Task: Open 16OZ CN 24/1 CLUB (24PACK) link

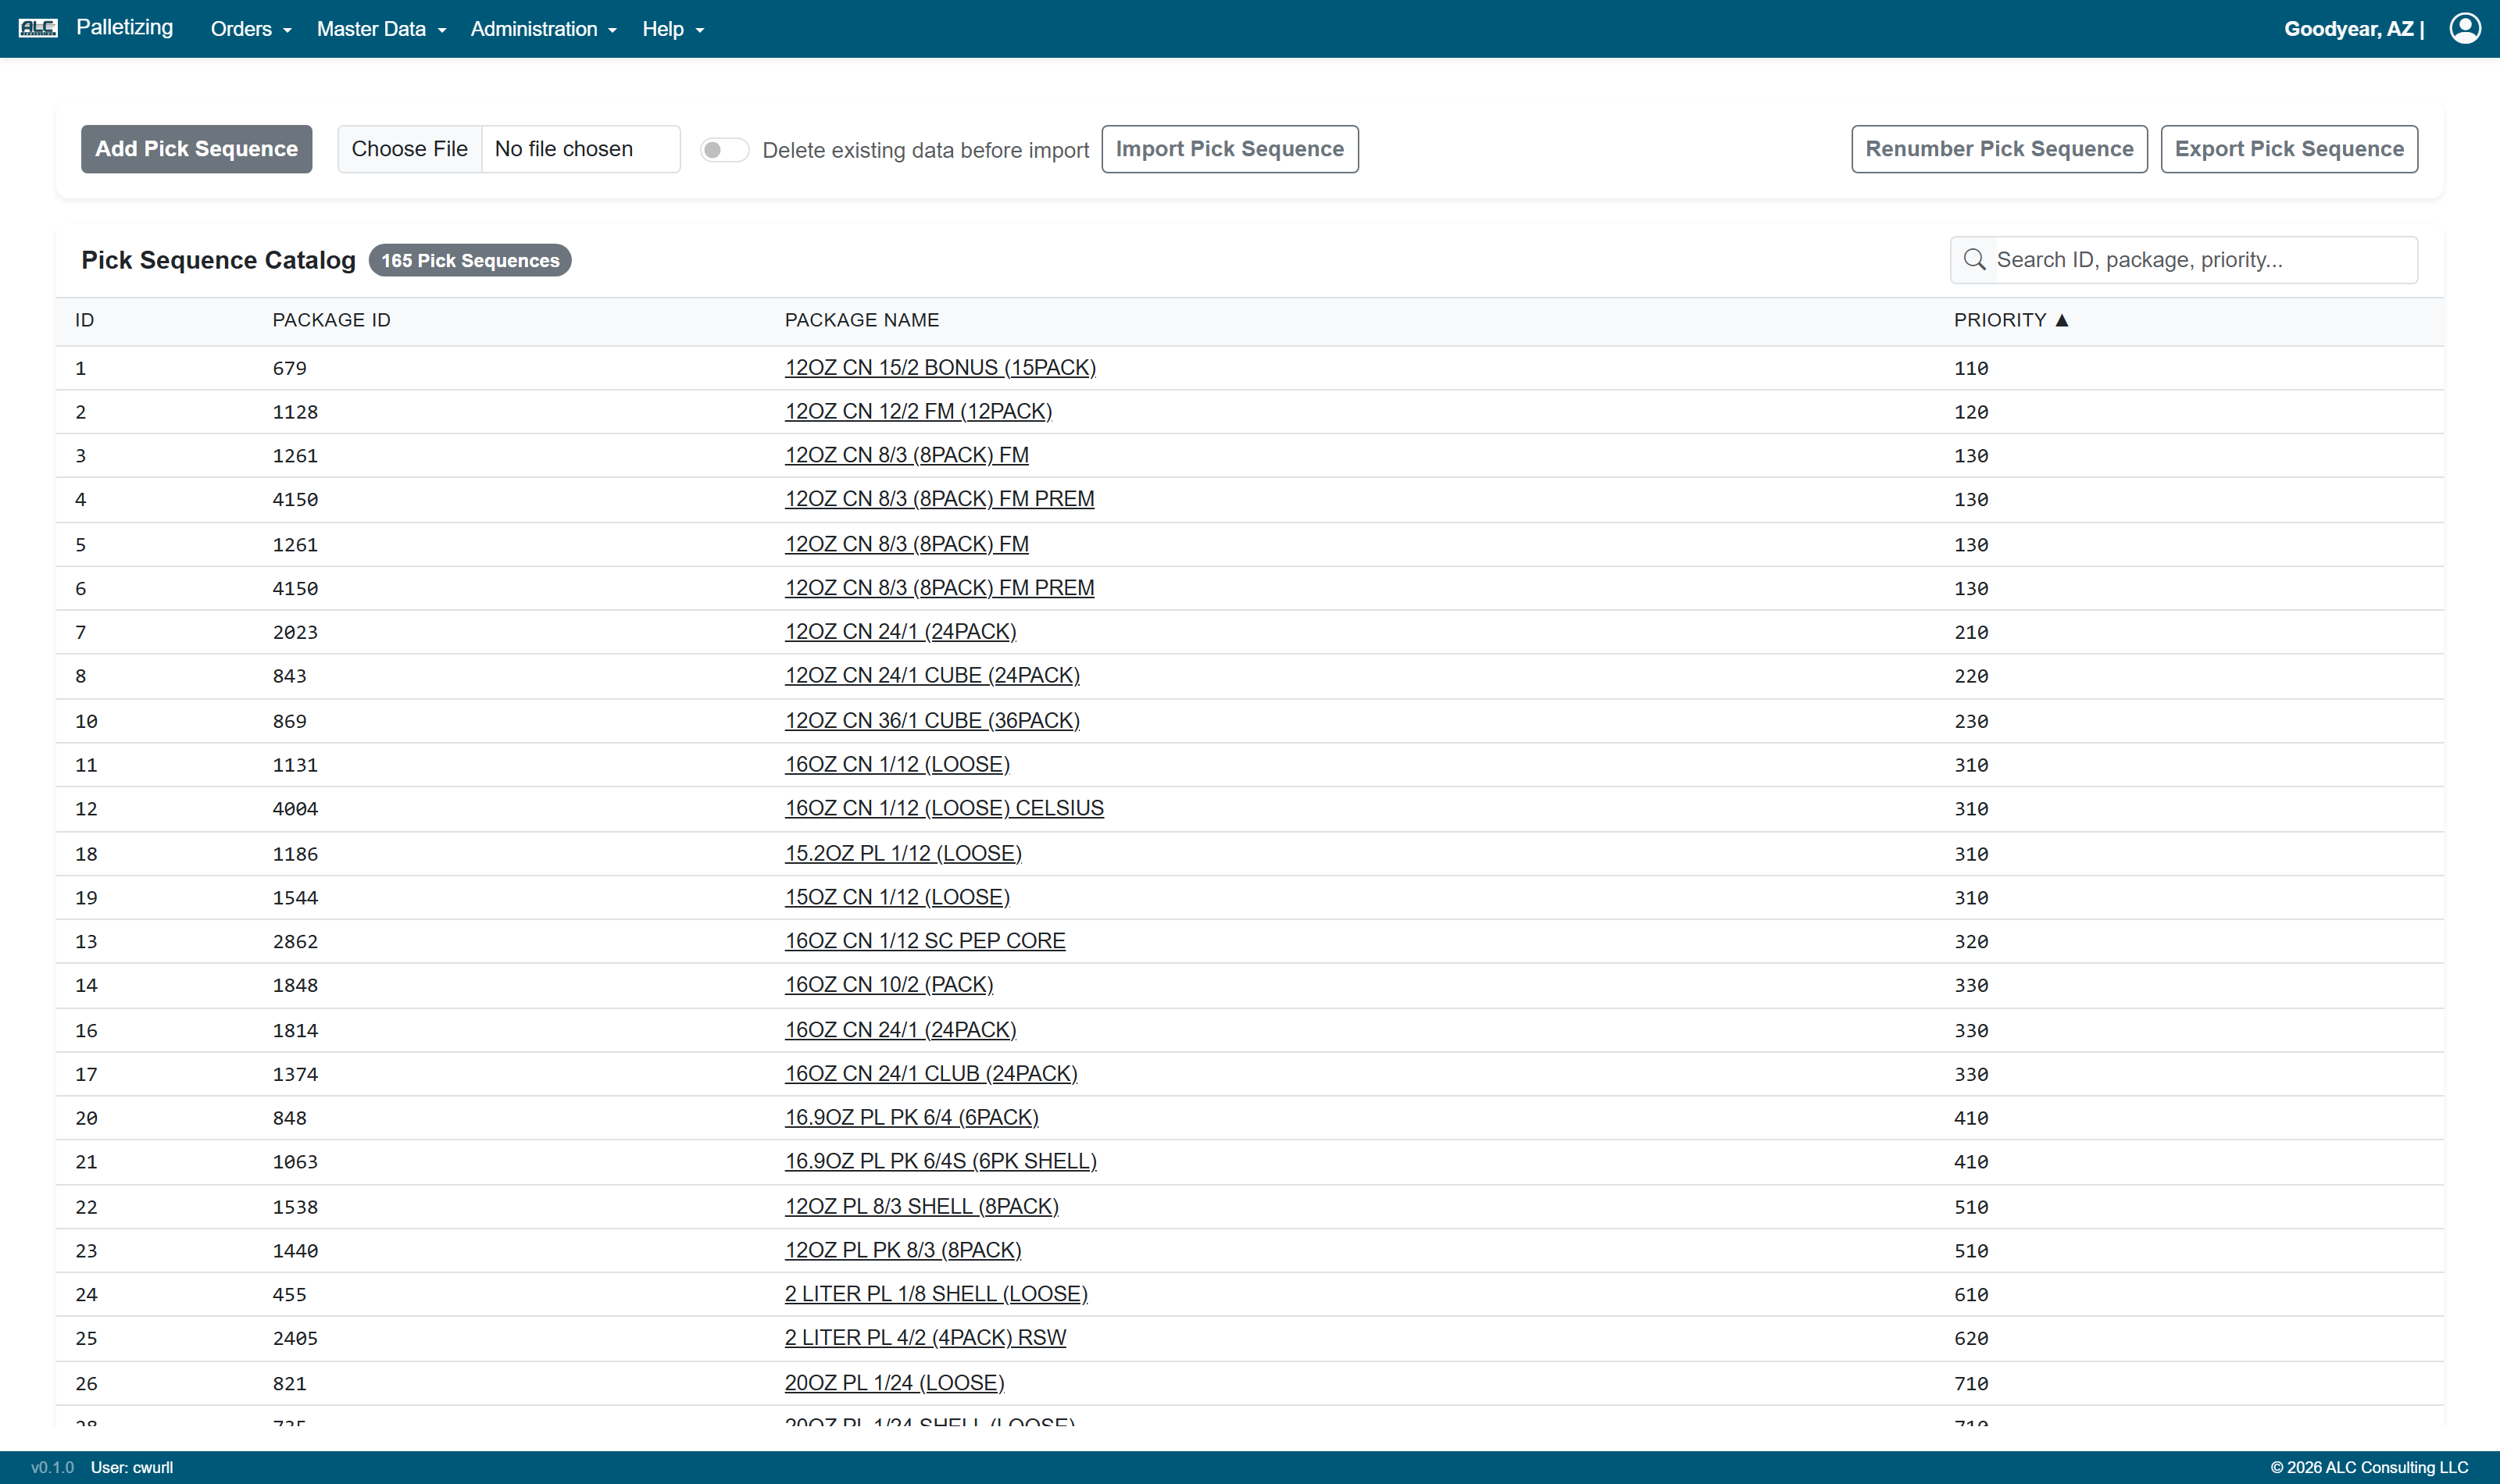Action: (931, 1074)
